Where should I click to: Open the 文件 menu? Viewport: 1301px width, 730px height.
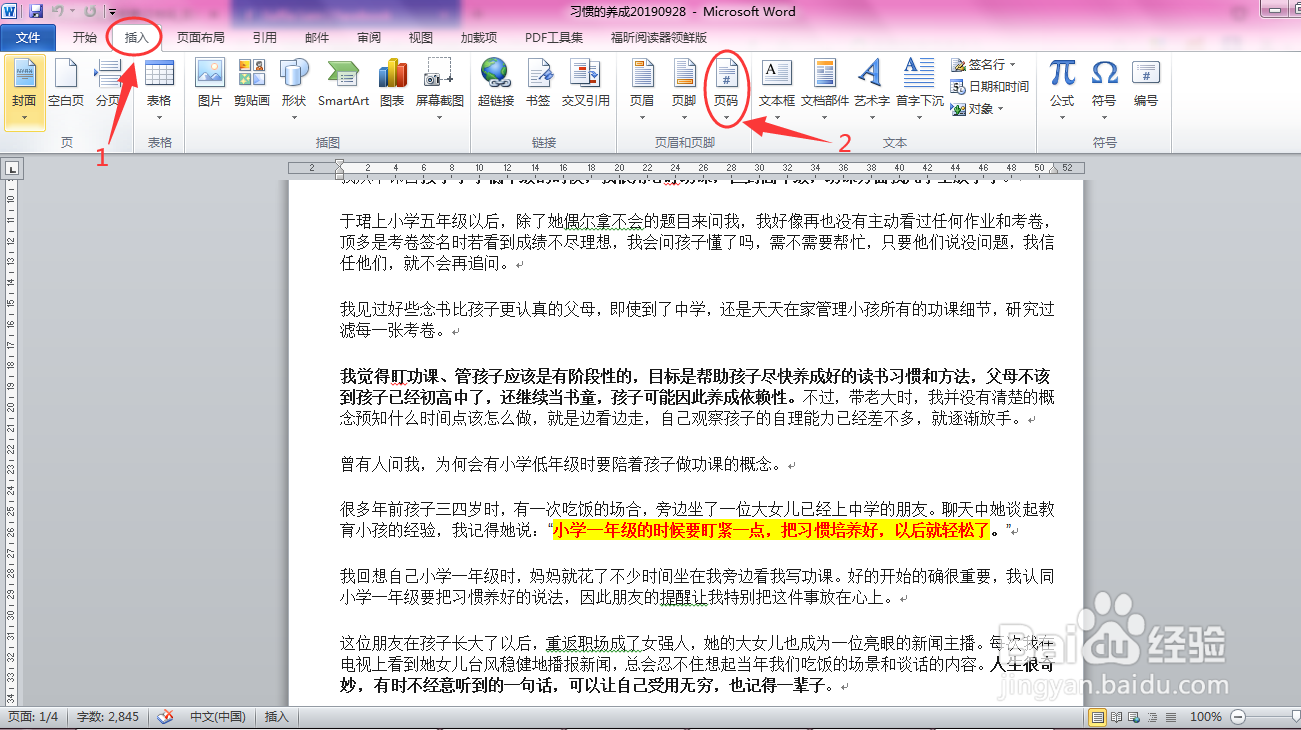click(x=28, y=36)
